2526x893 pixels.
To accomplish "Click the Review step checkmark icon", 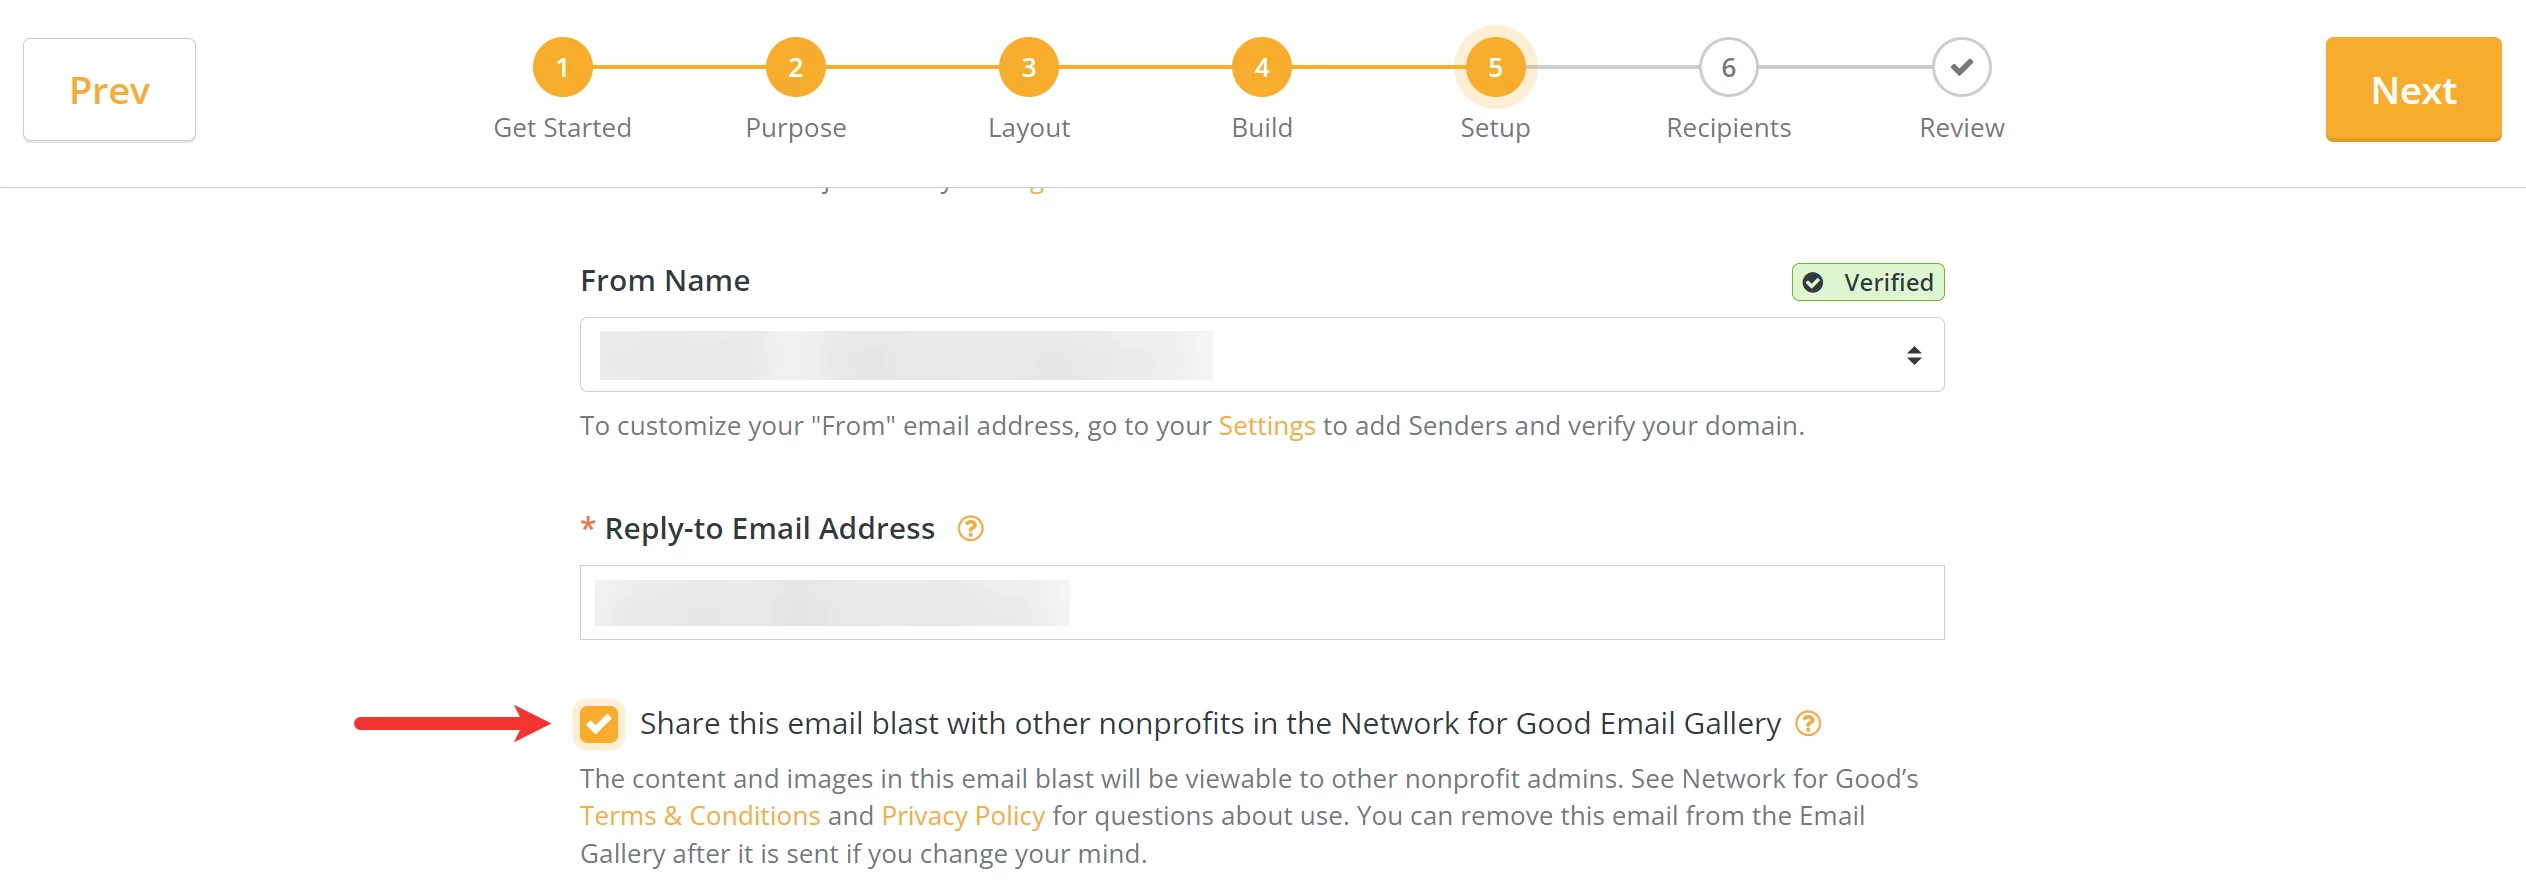I will [1961, 67].
